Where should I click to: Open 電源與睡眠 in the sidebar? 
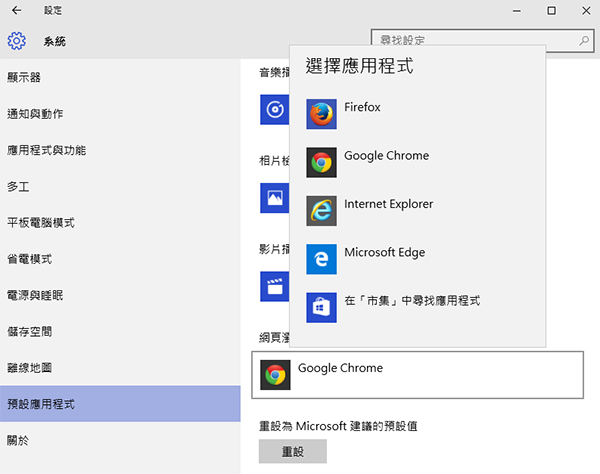coord(120,295)
